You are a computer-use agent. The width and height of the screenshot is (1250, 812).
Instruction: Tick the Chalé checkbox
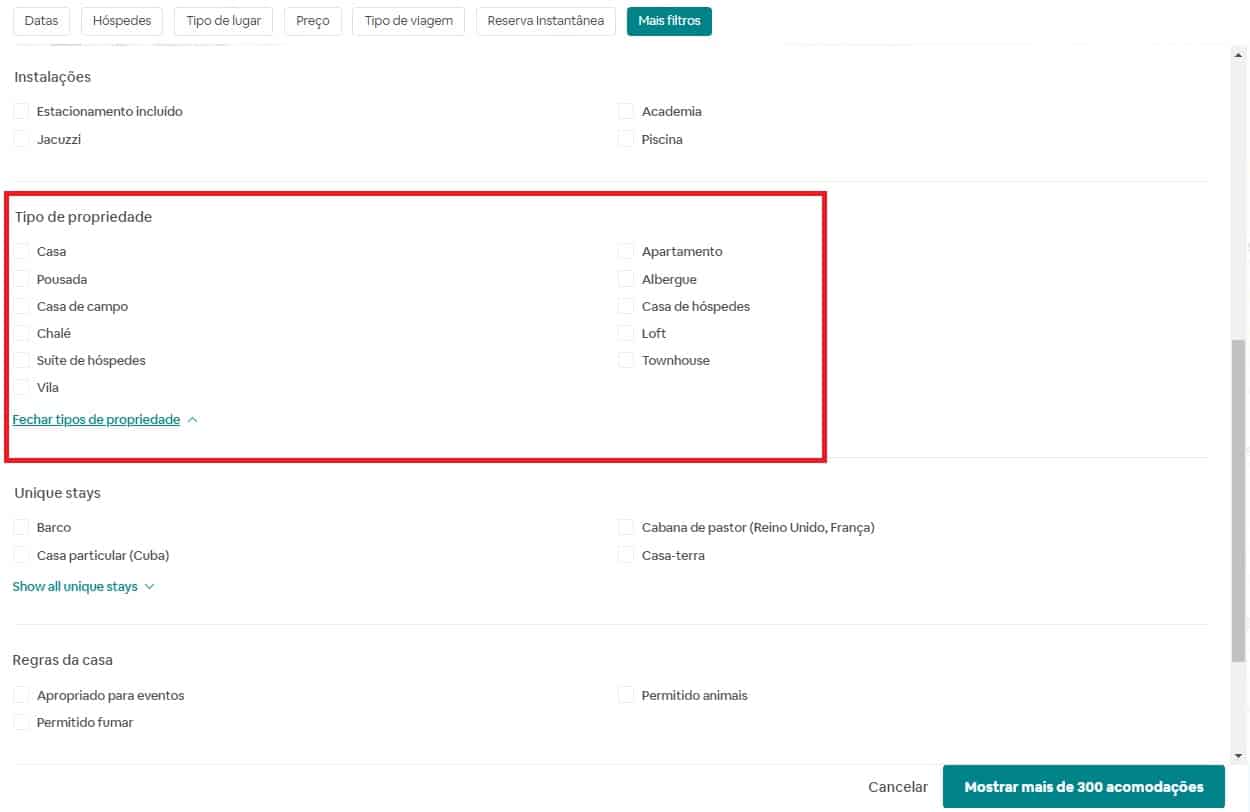[x=21, y=333]
